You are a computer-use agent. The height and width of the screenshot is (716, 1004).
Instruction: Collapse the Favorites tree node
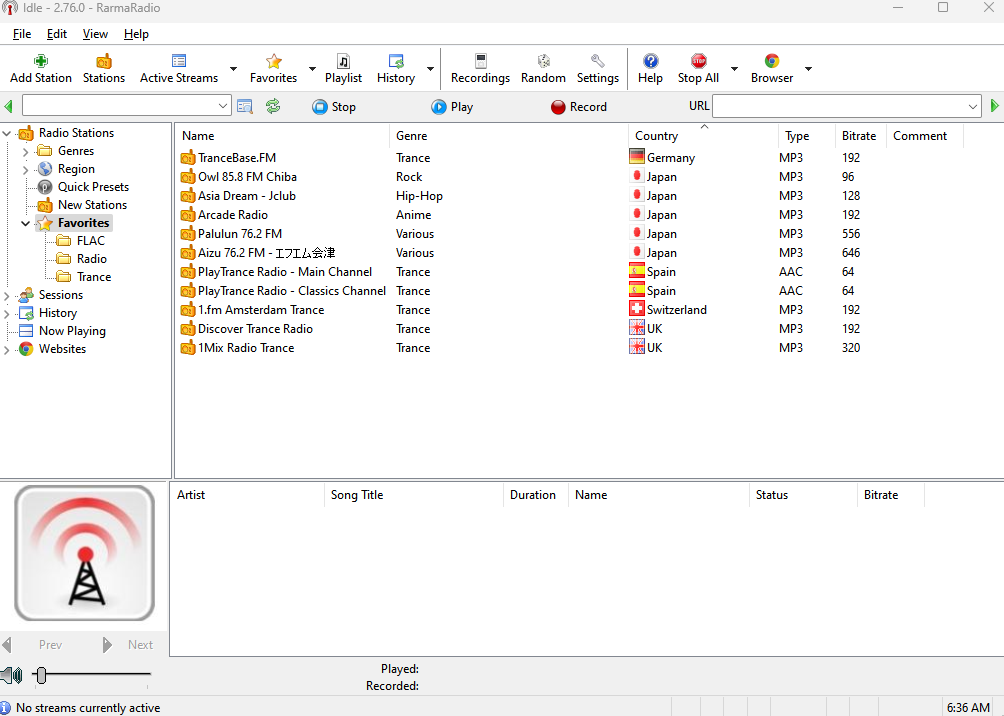click(x=26, y=224)
